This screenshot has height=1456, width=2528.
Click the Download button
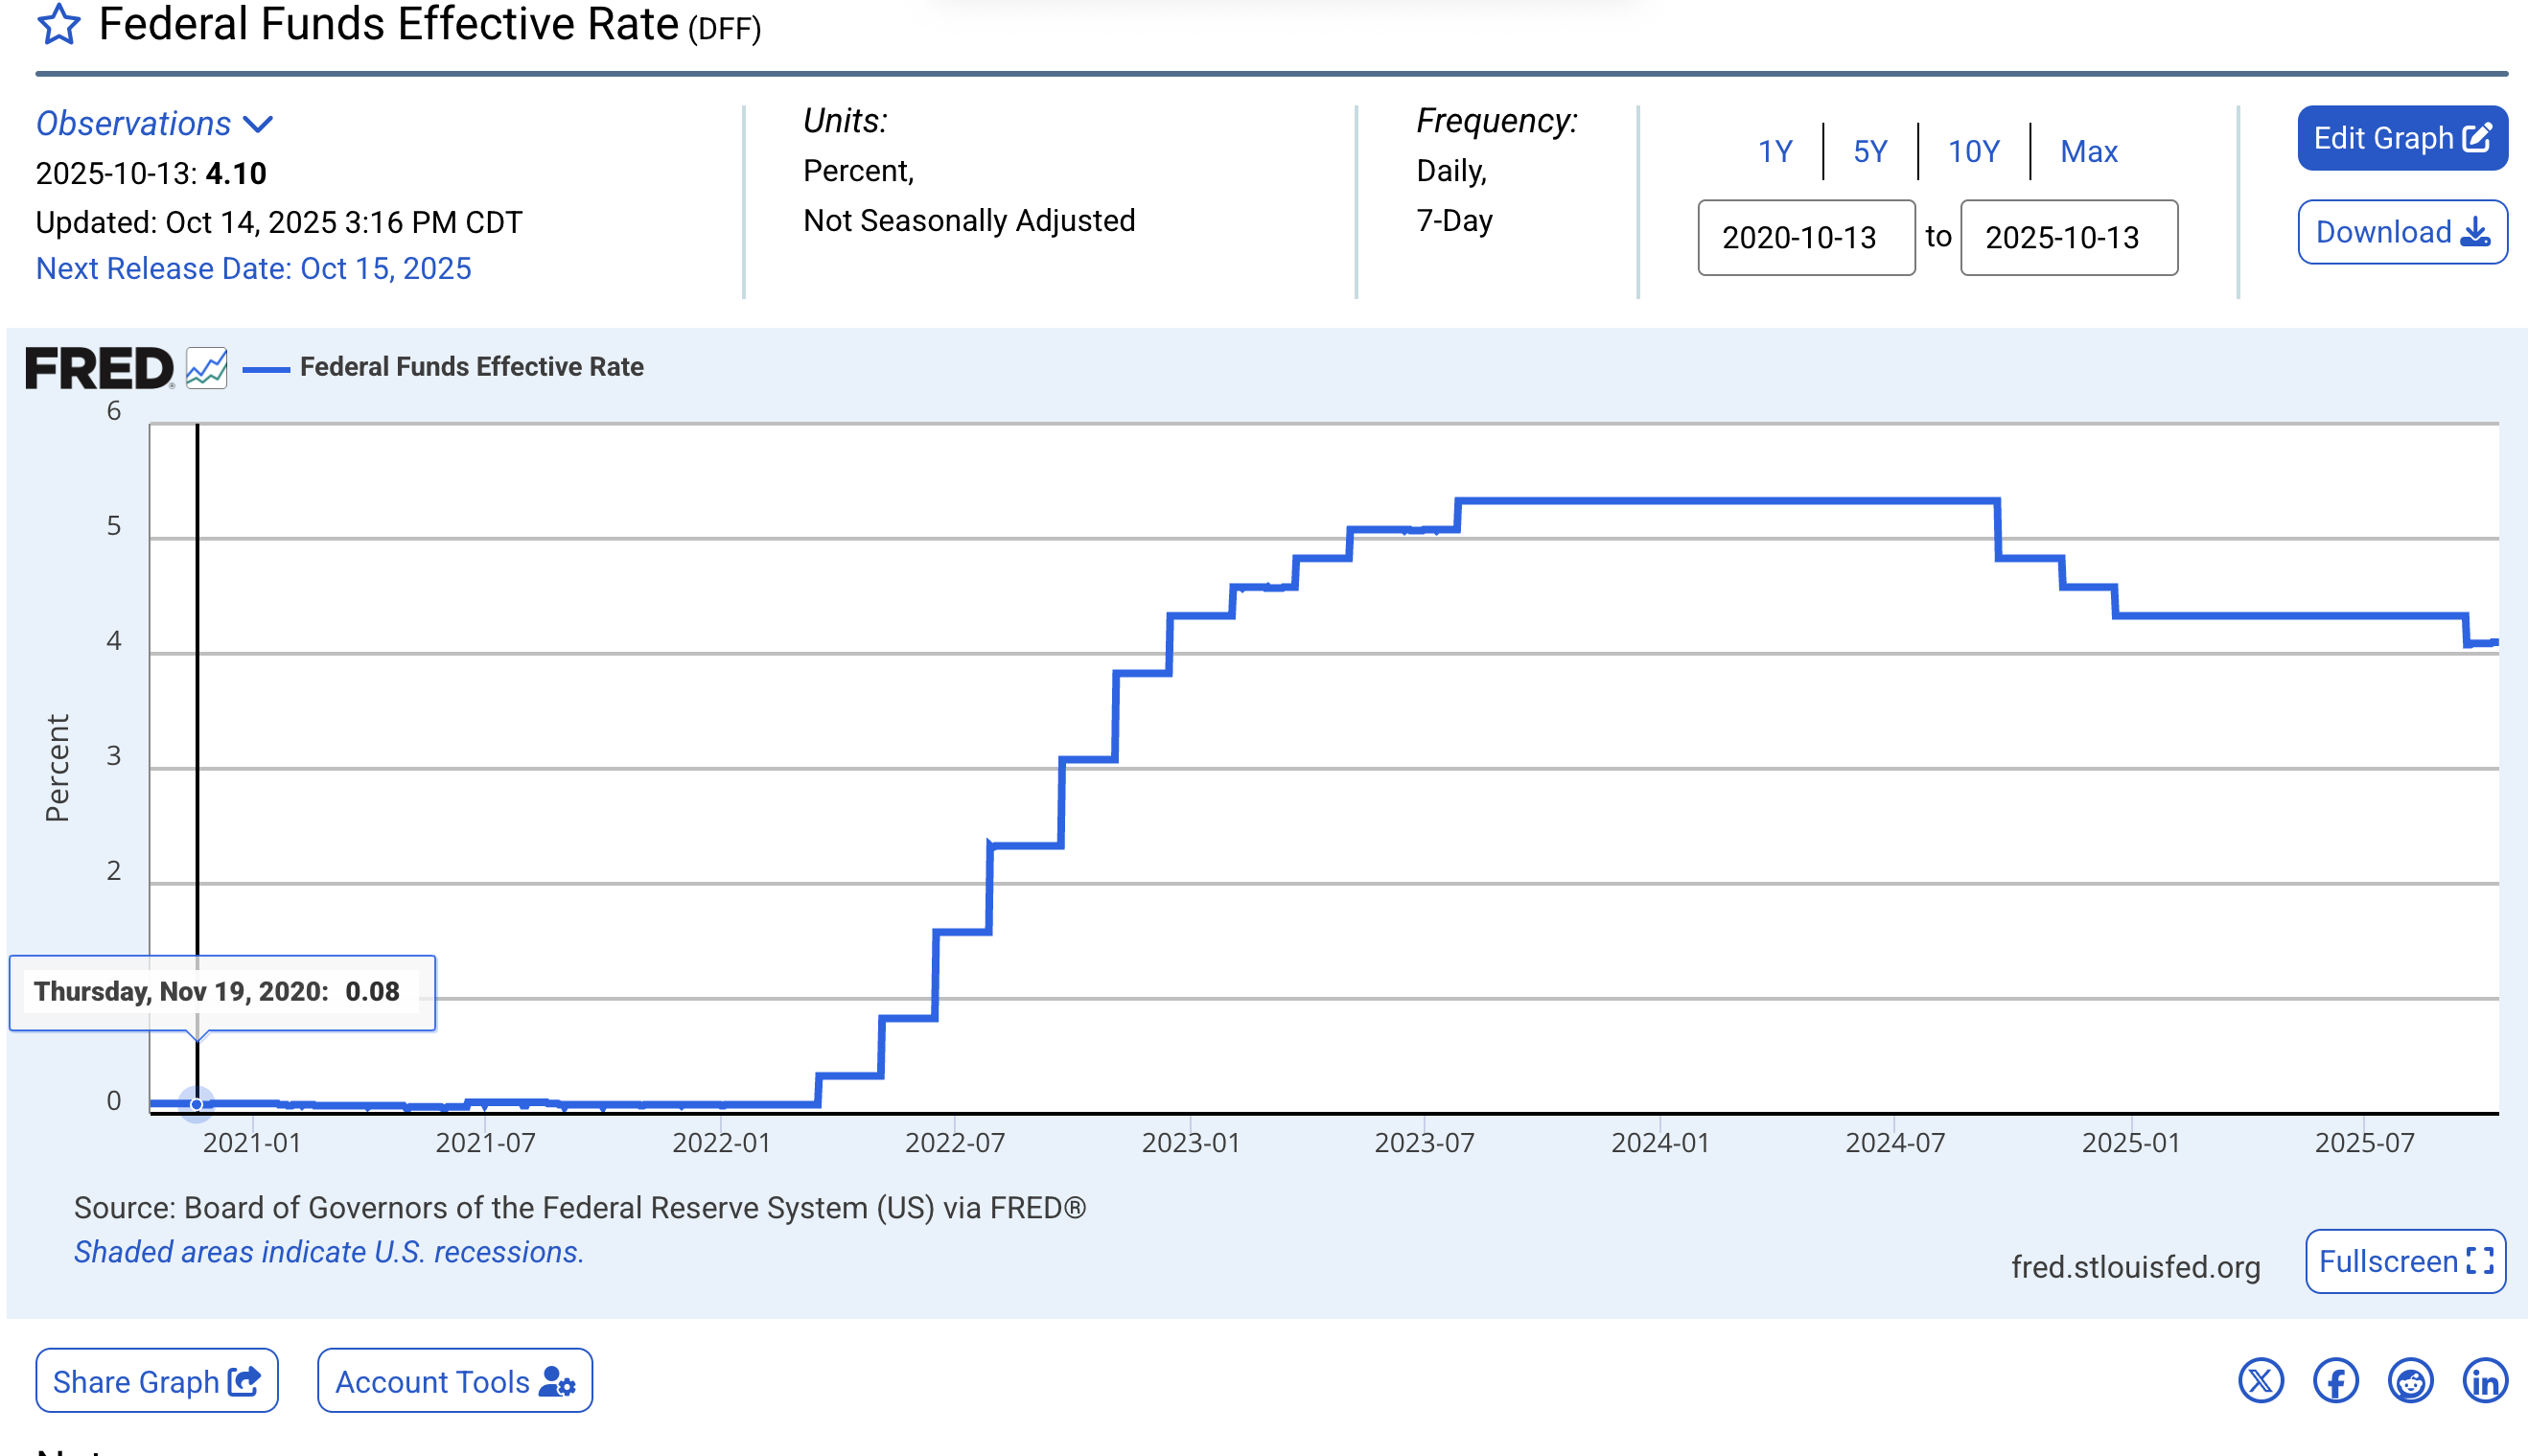point(2401,232)
